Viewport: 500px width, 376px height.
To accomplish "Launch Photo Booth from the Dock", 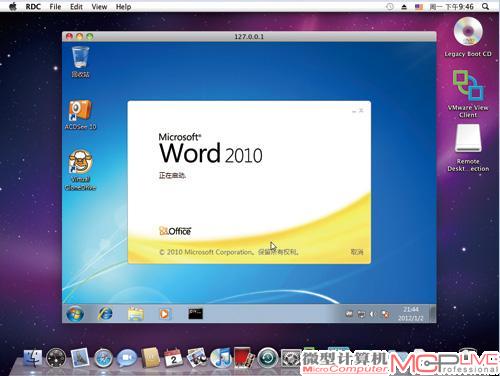I will 244,358.
